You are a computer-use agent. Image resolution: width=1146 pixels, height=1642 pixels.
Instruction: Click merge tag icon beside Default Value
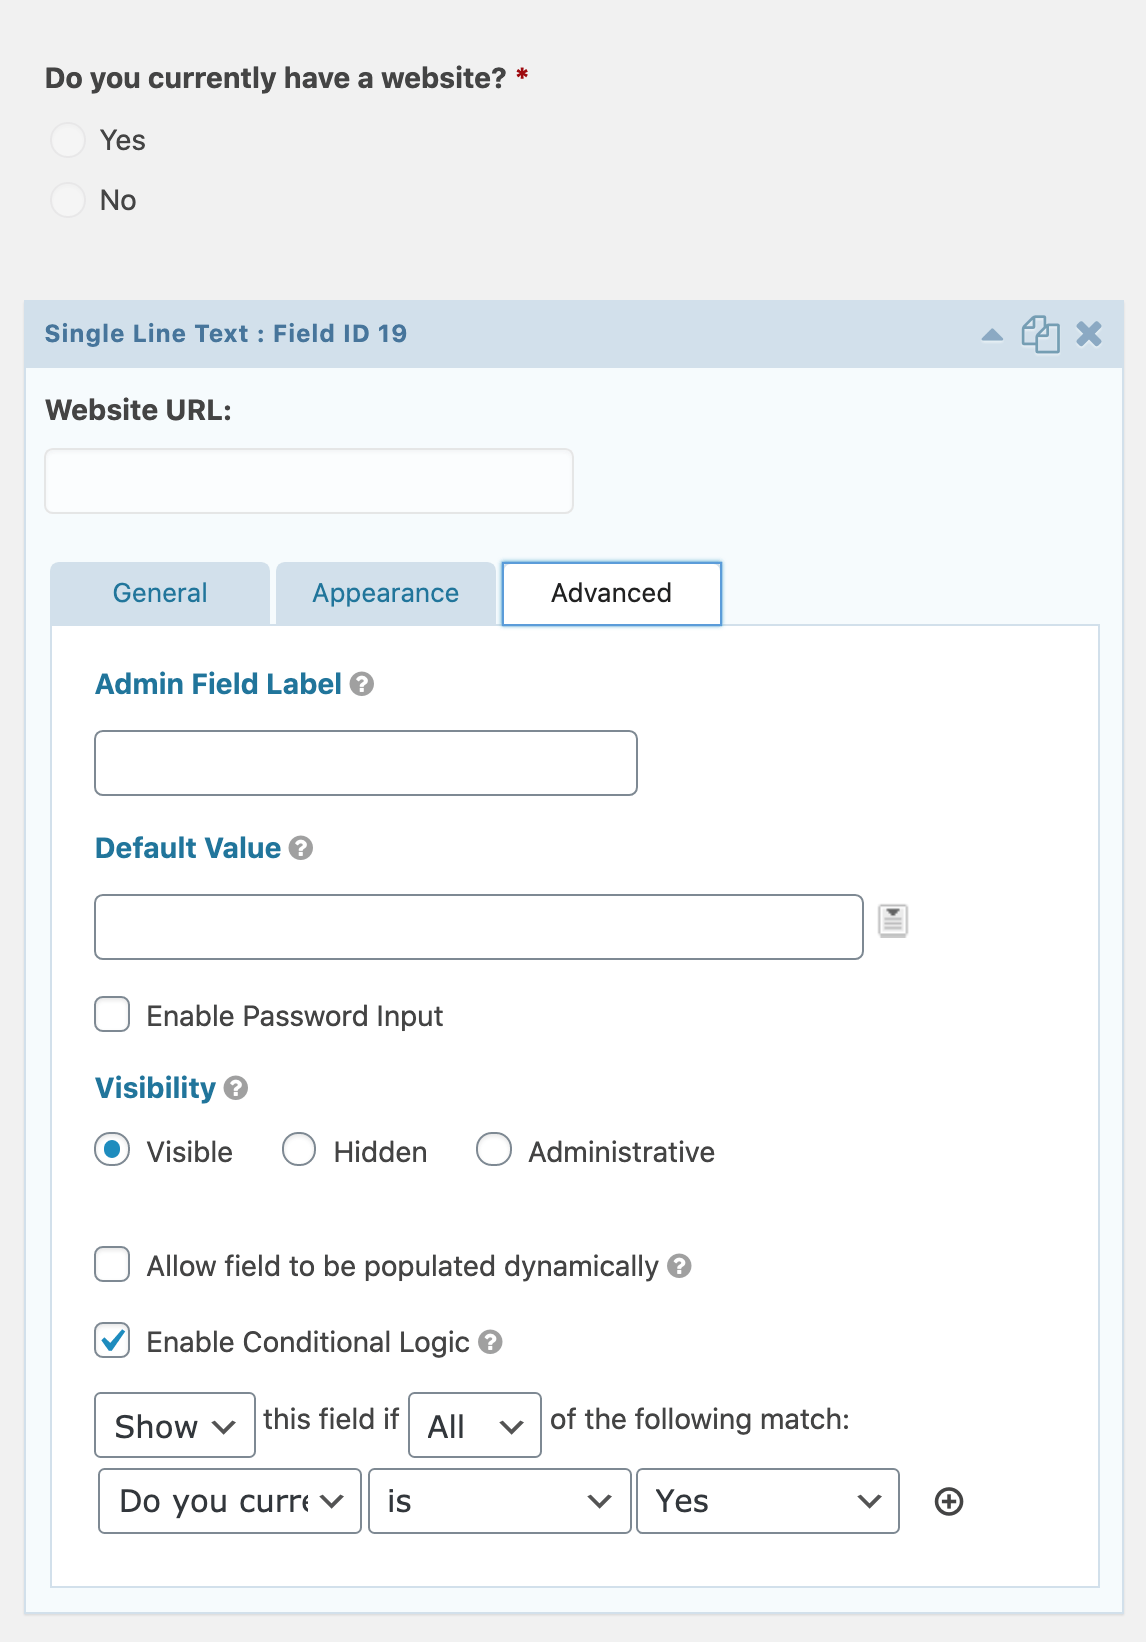[x=893, y=920]
